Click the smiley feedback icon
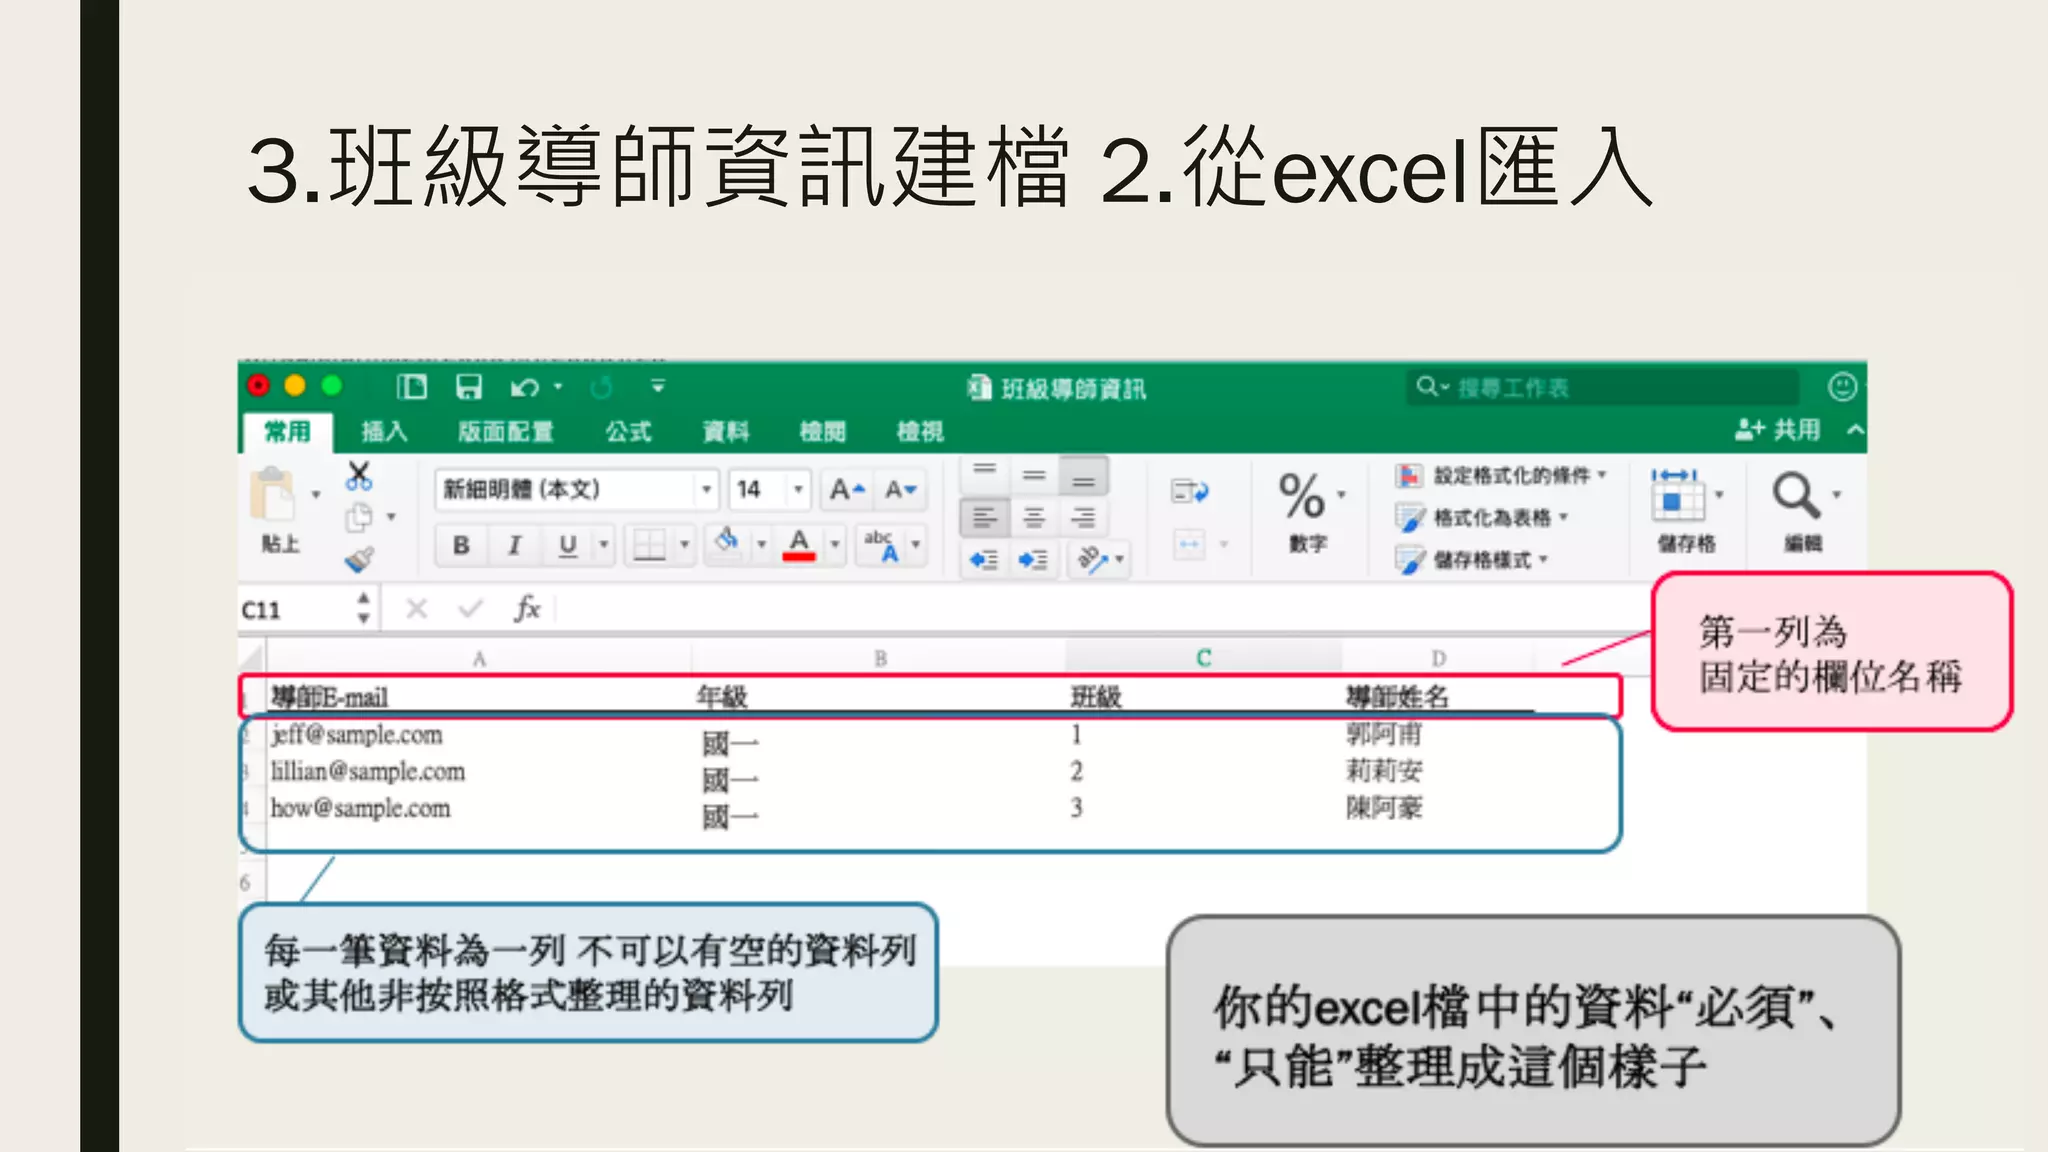The image size is (2048, 1152). (x=1843, y=387)
